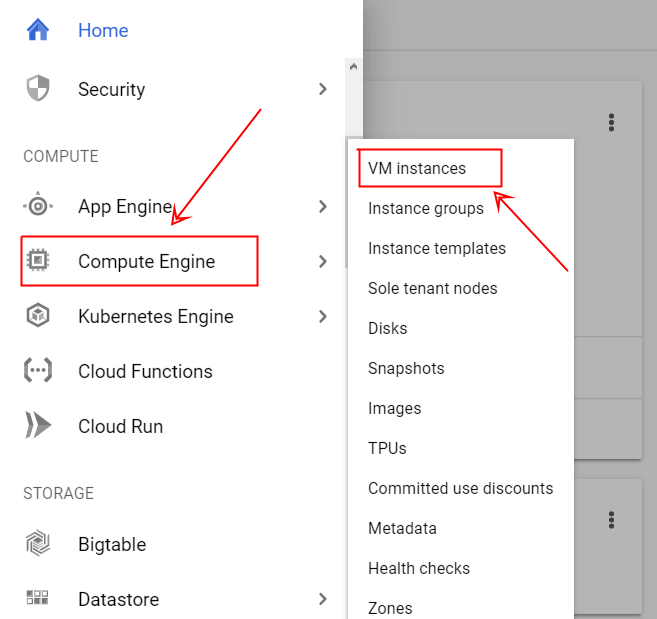This screenshot has height=619, width=657.
Task: Expand the Datastore submenu chevron
Action: click(x=322, y=599)
